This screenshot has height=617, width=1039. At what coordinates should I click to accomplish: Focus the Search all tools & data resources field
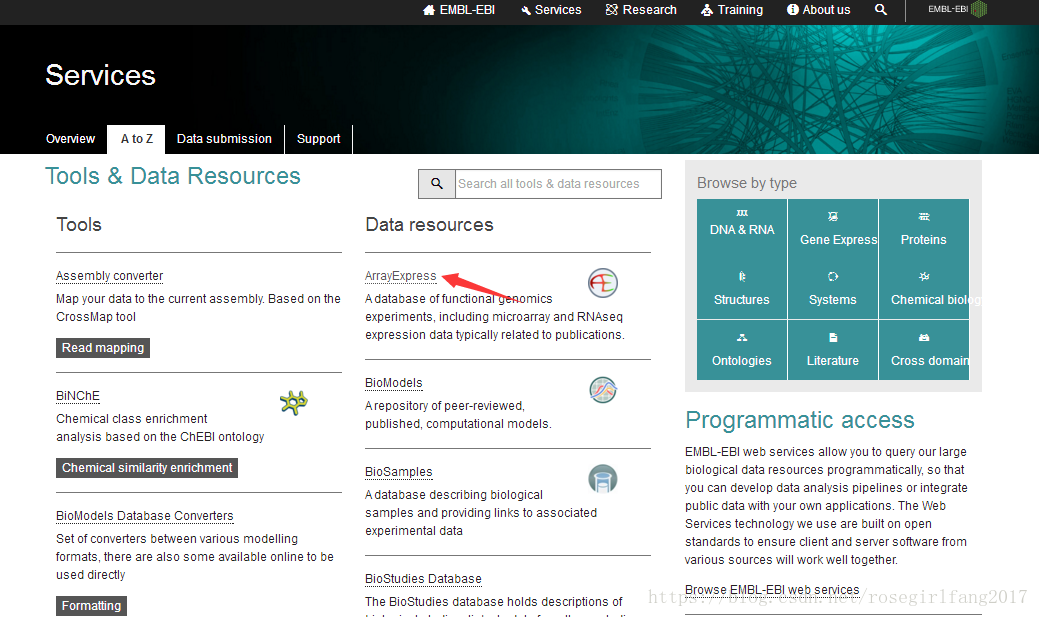pos(558,184)
